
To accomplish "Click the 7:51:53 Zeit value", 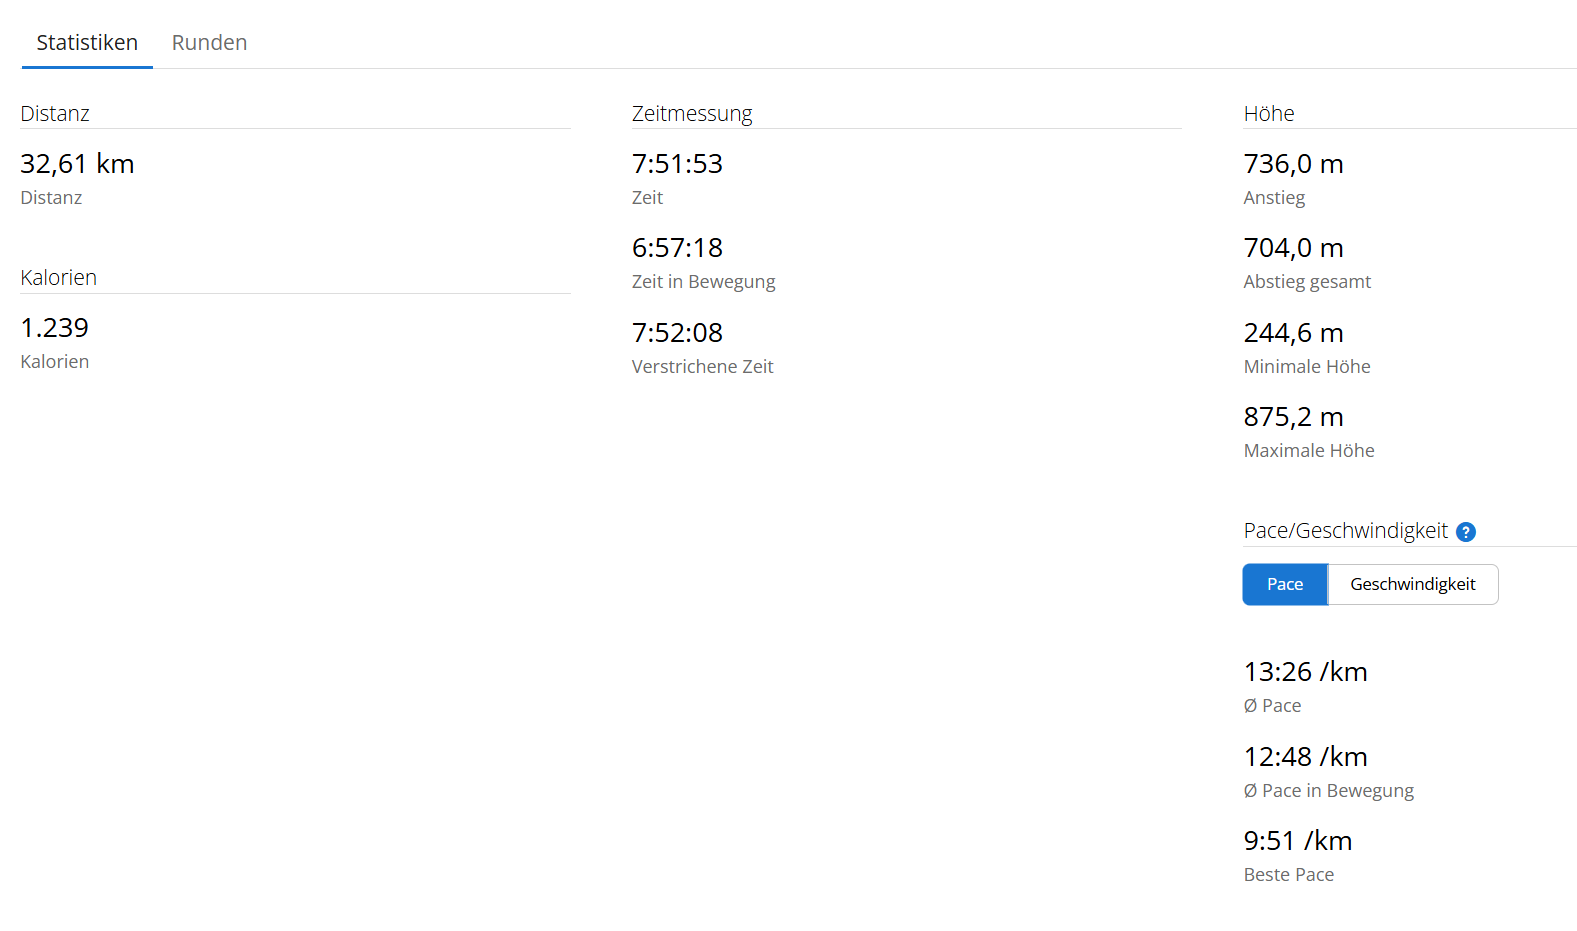I will [677, 164].
